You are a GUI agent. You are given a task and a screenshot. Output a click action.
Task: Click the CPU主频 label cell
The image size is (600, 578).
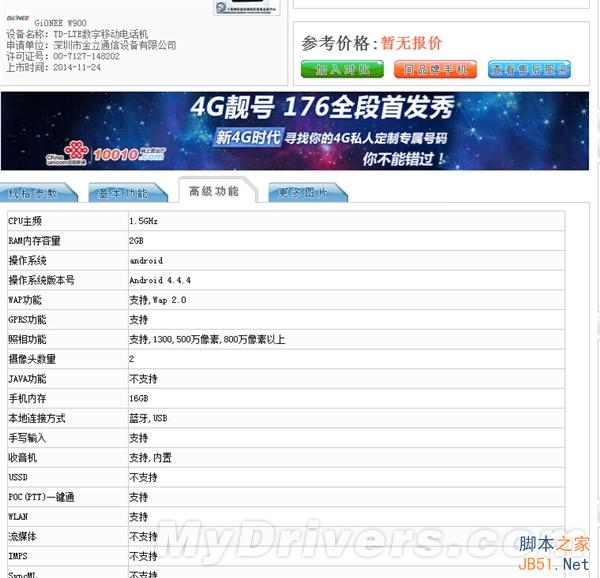coord(68,221)
